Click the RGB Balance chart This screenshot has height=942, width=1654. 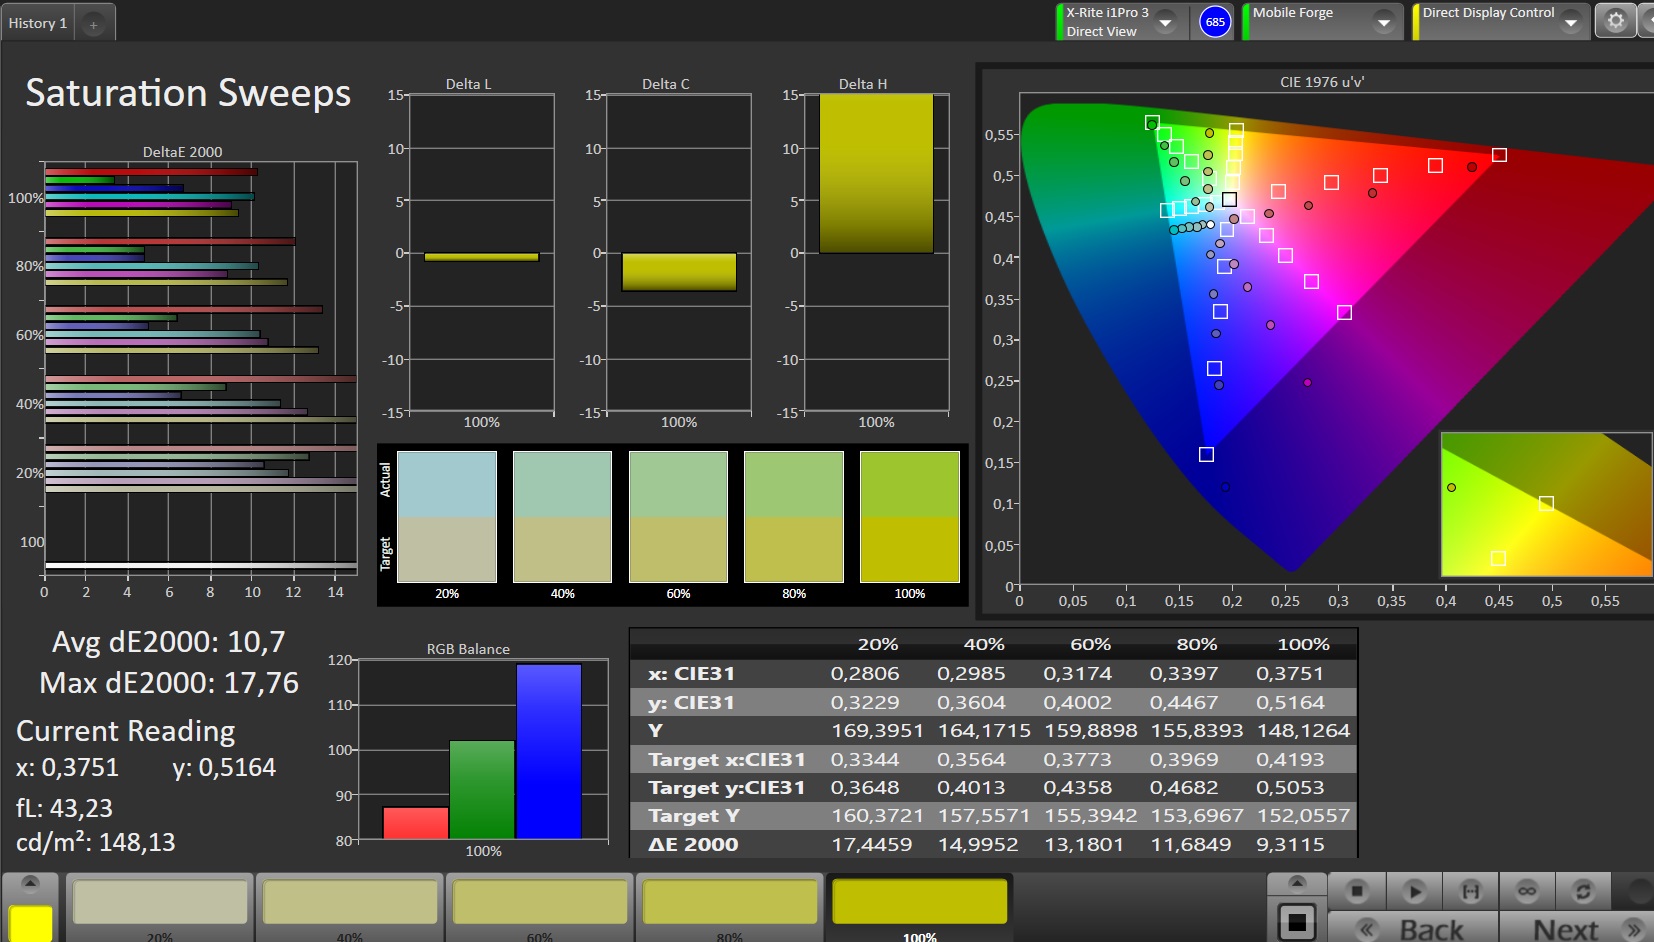click(x=483, y=750)
